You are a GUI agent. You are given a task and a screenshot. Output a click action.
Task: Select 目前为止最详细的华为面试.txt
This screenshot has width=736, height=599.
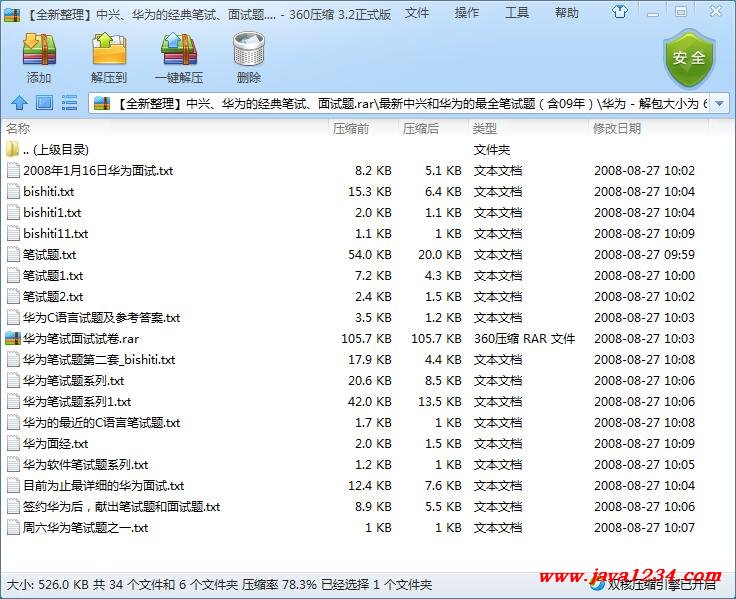click(103, 485)
